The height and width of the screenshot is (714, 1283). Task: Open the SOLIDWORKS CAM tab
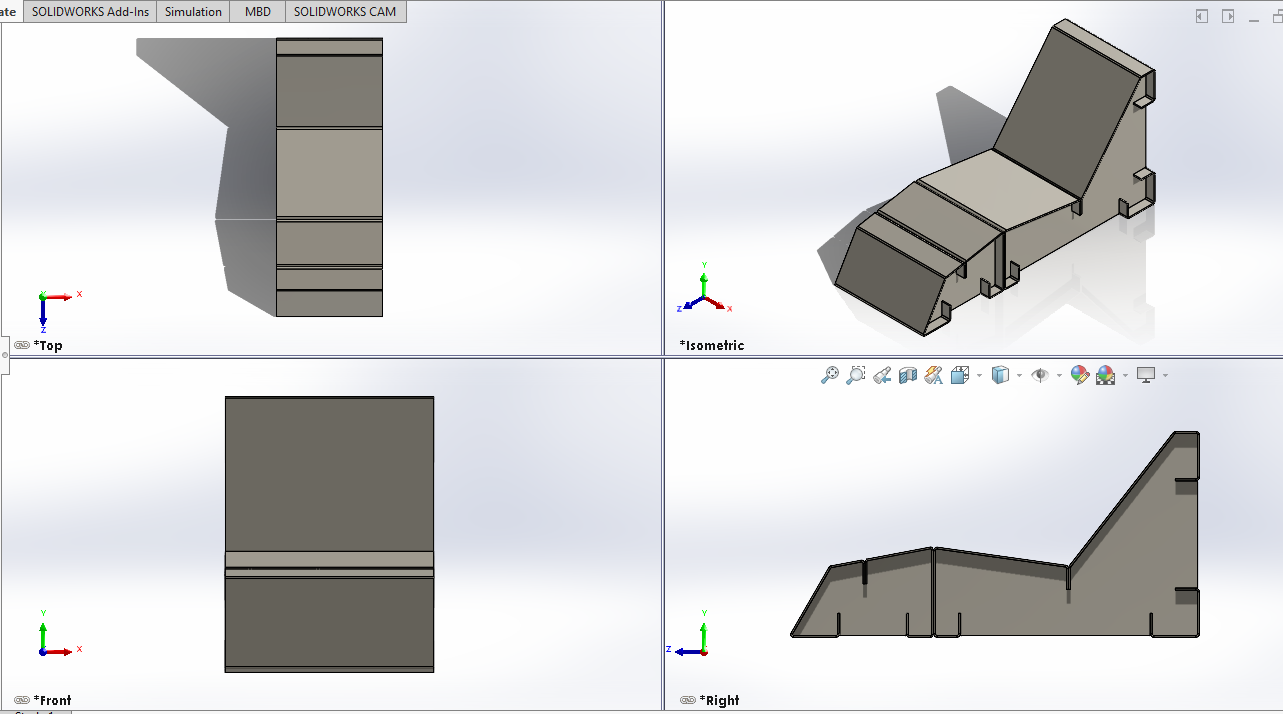pos(345,12)
